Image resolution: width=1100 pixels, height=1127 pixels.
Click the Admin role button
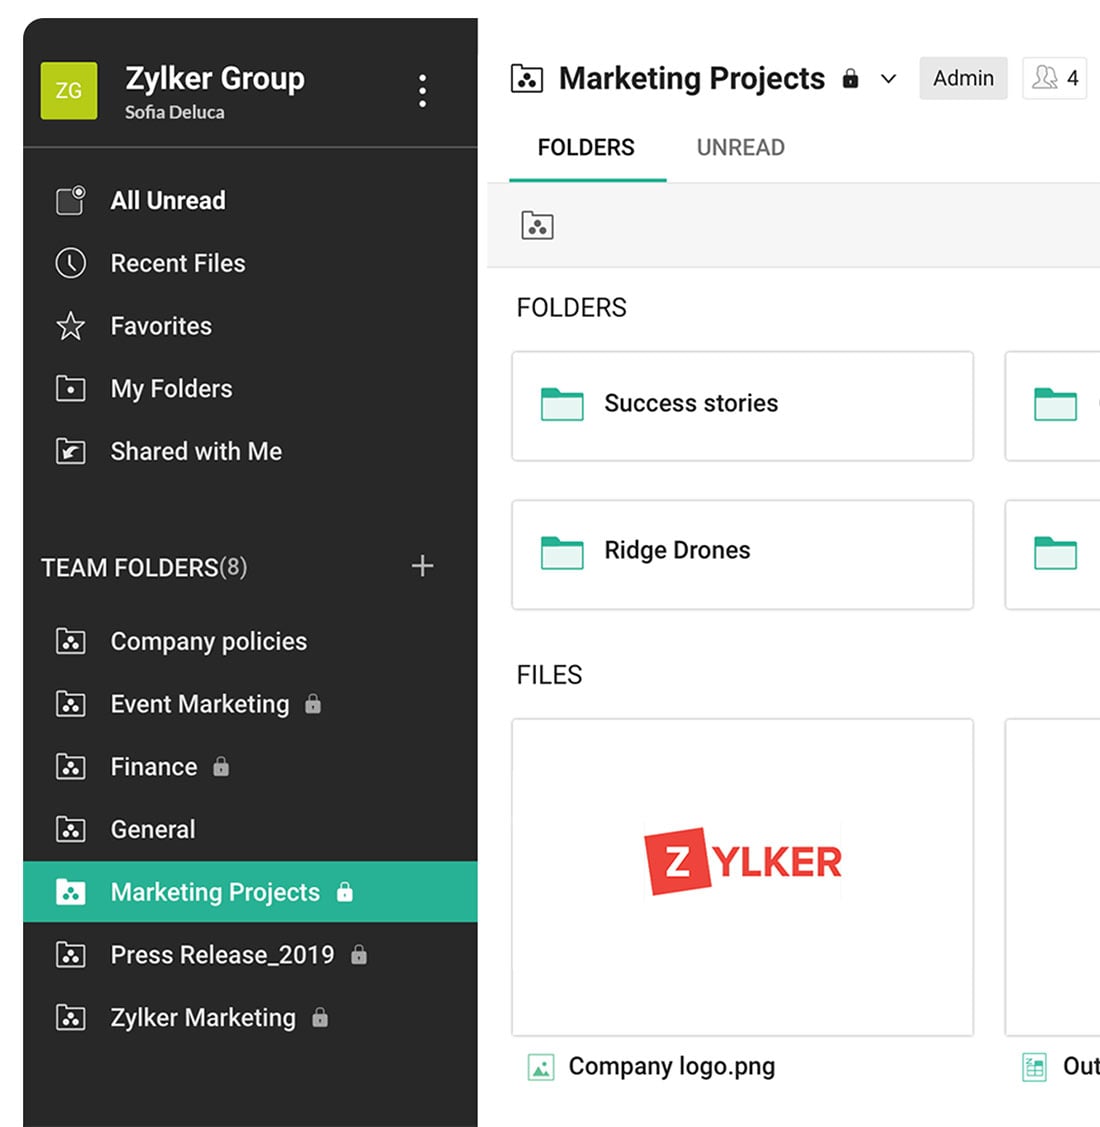[963, 78]
